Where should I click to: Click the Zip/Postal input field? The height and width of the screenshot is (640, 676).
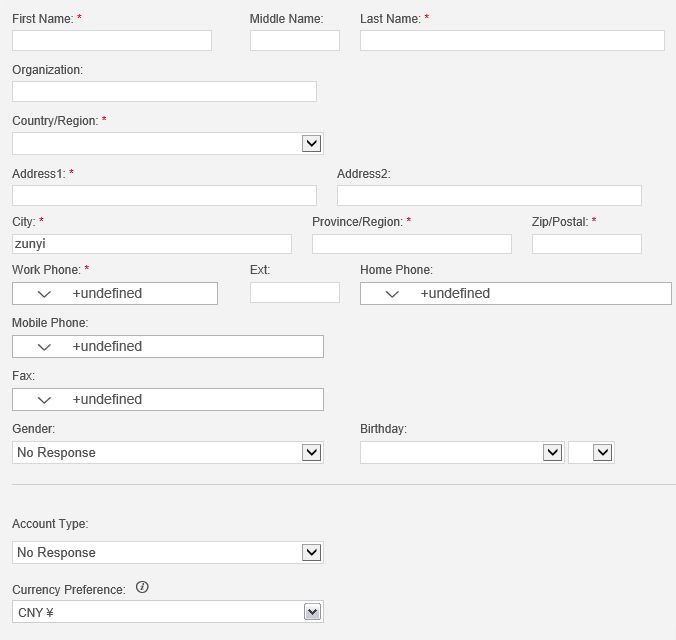pos(586,244)
